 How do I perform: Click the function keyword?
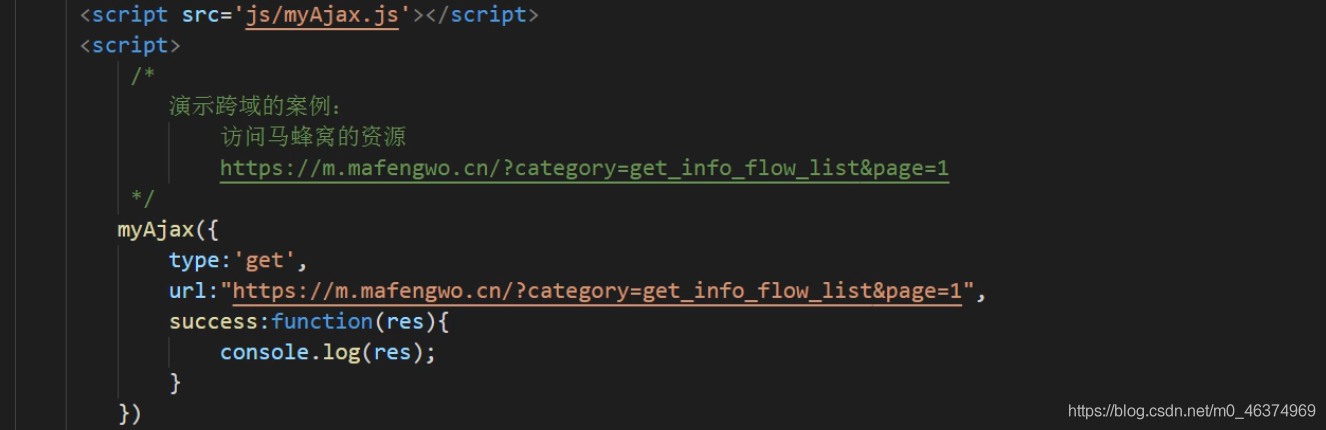coord(322,321)
